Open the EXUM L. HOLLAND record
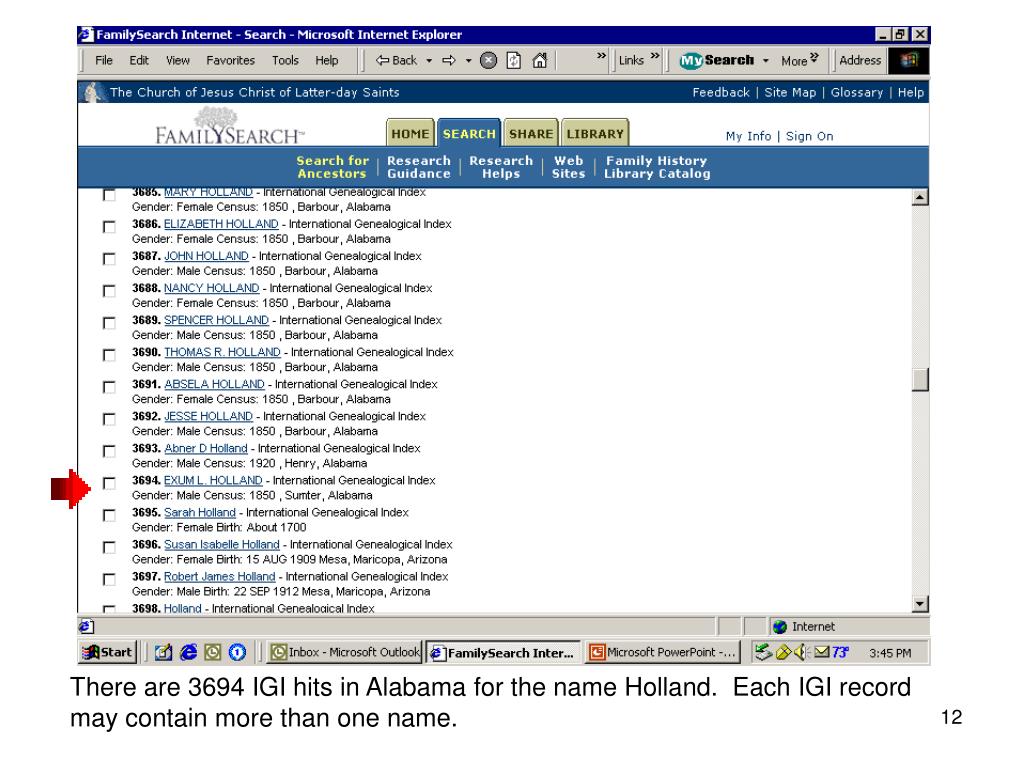Viewport: 1024px width, 768px height. point(213,481)
